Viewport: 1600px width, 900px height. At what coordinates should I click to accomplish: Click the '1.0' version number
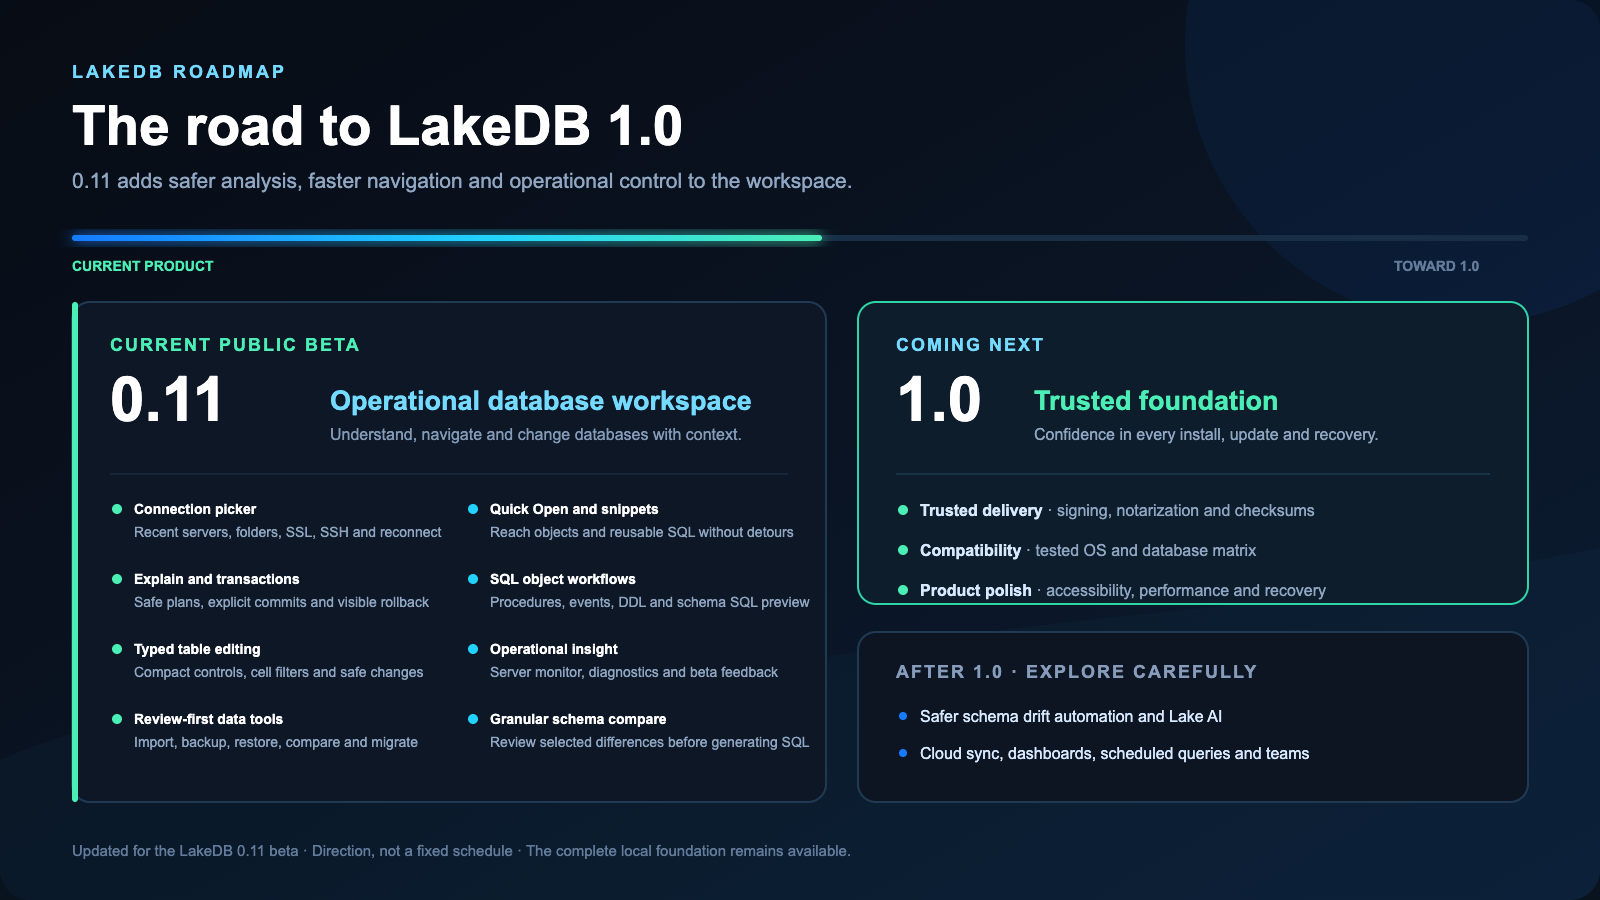pyautogui.click(x=939, y=400)
